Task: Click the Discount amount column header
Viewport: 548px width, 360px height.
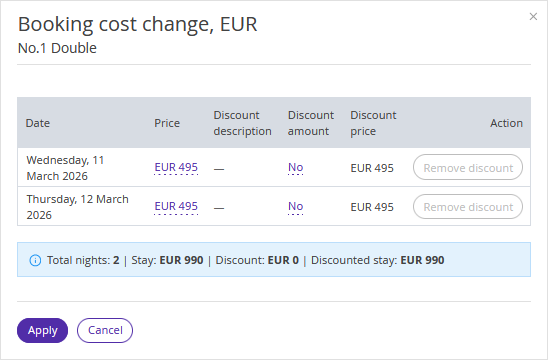Action: coord(311,123)
